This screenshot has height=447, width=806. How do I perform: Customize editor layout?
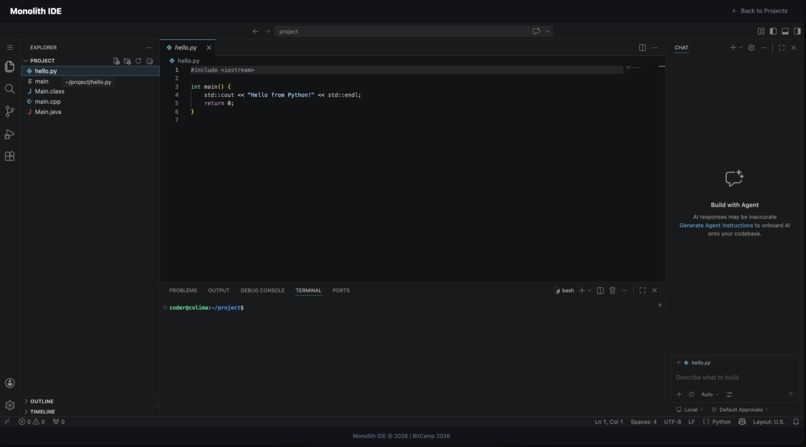761,31
